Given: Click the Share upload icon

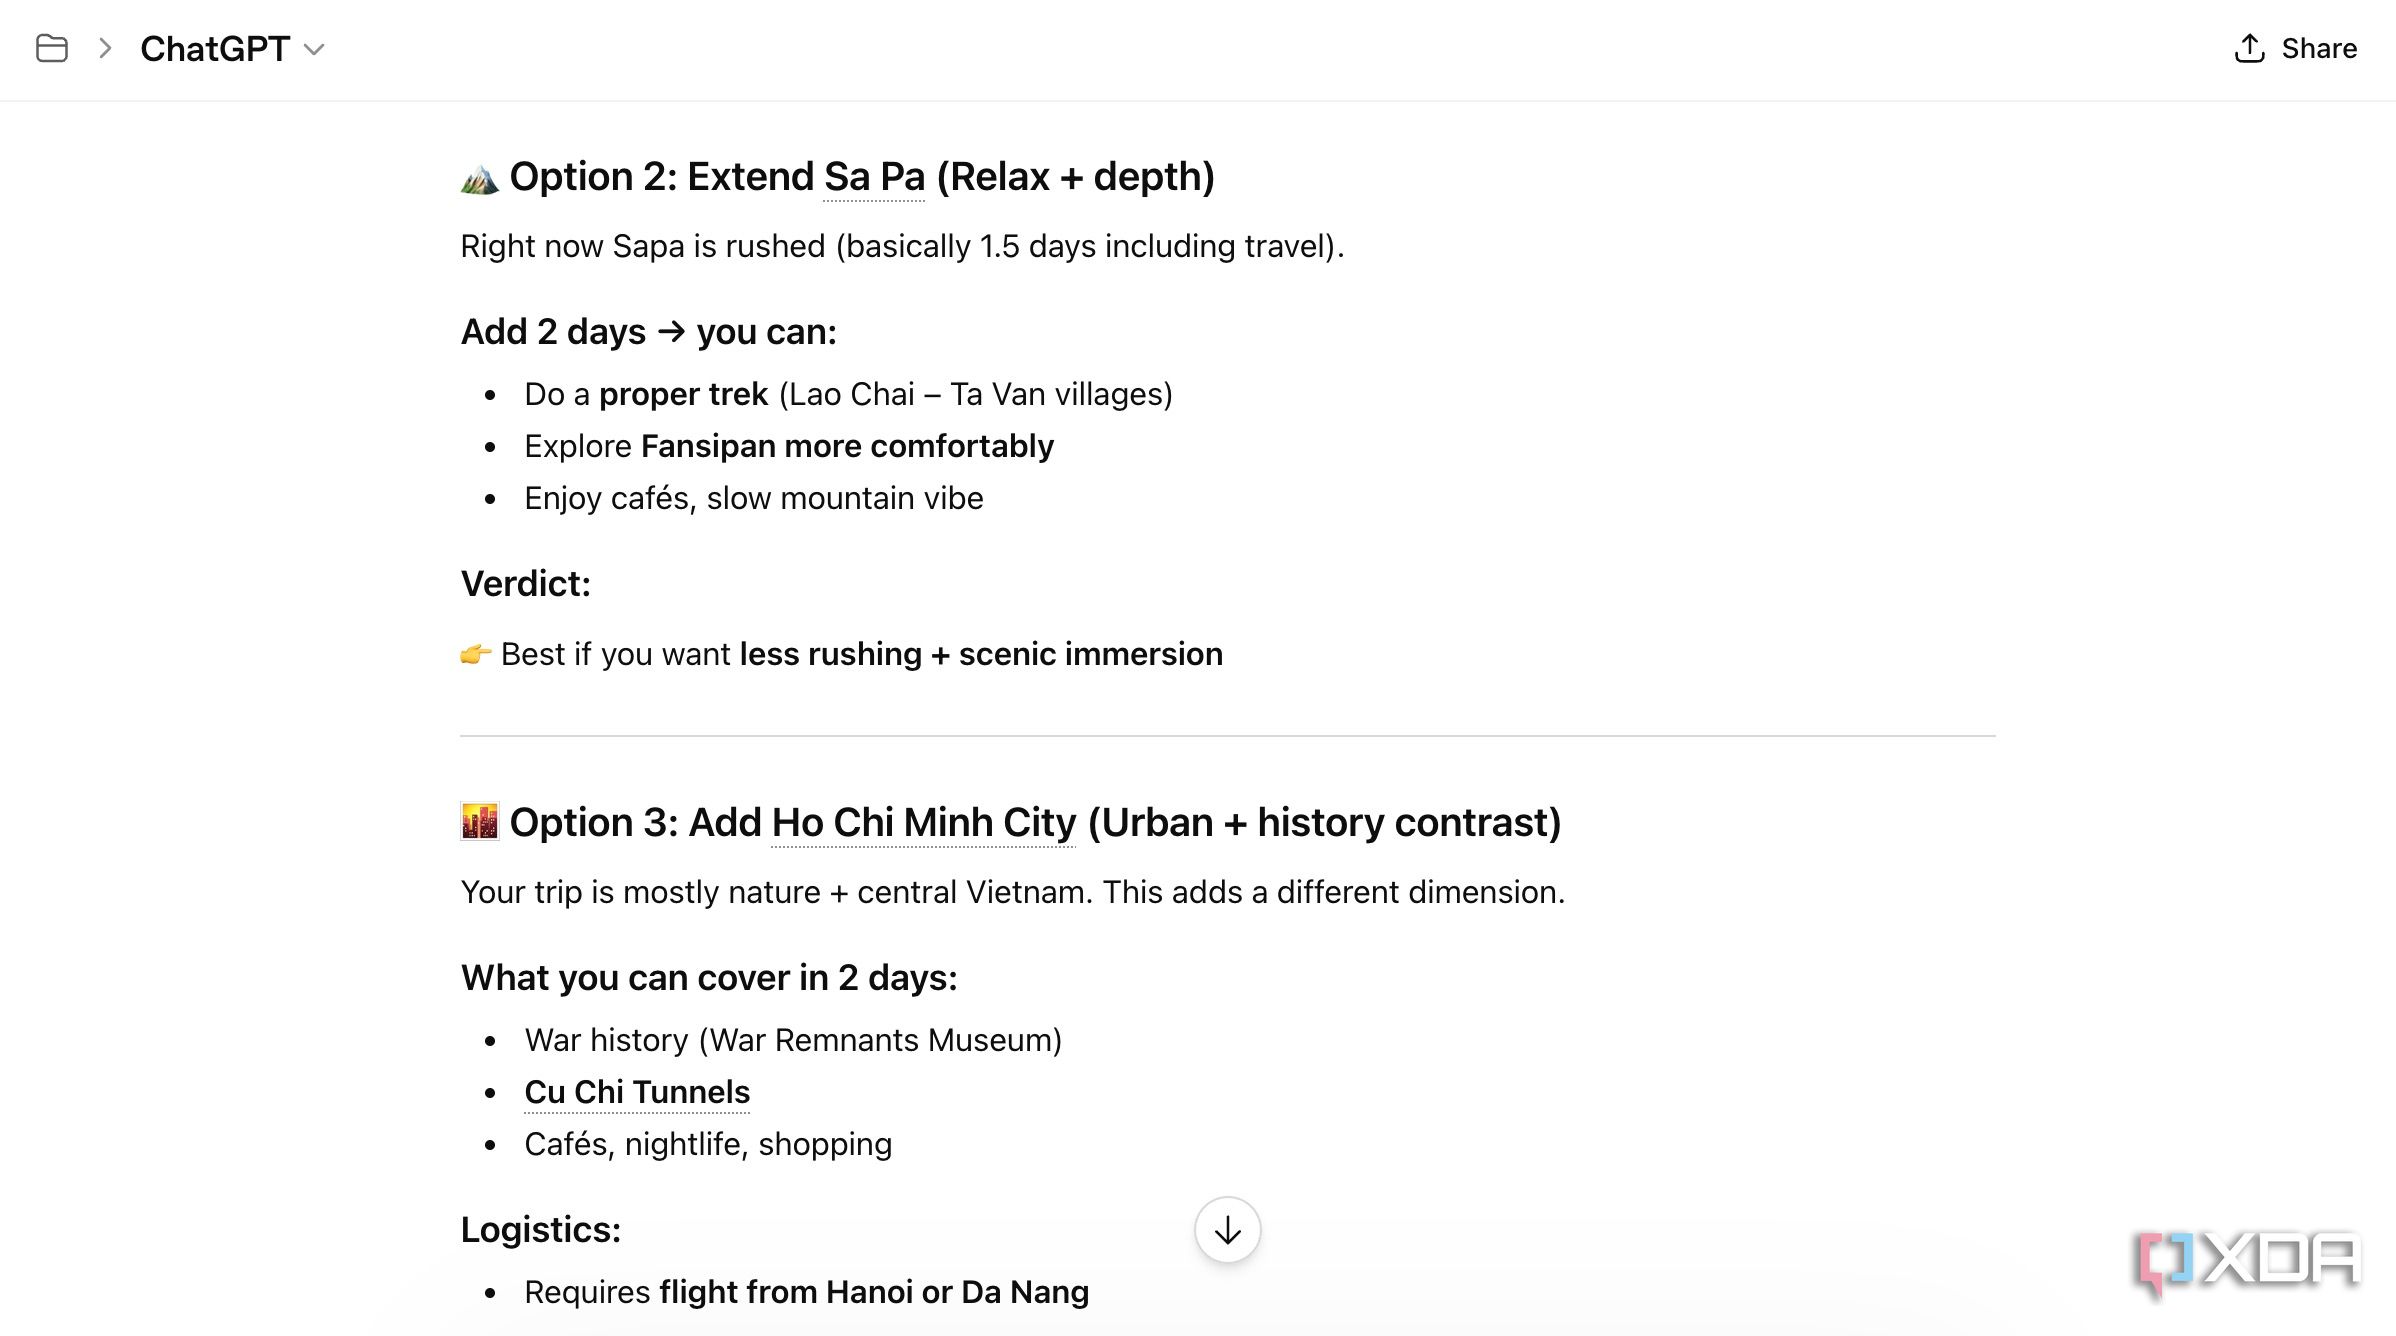Looking at the screenshot, I should tap(2249, 48).
